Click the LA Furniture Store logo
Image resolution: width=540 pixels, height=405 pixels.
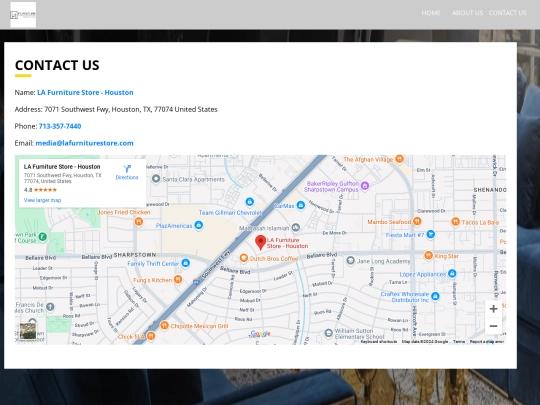23,14
